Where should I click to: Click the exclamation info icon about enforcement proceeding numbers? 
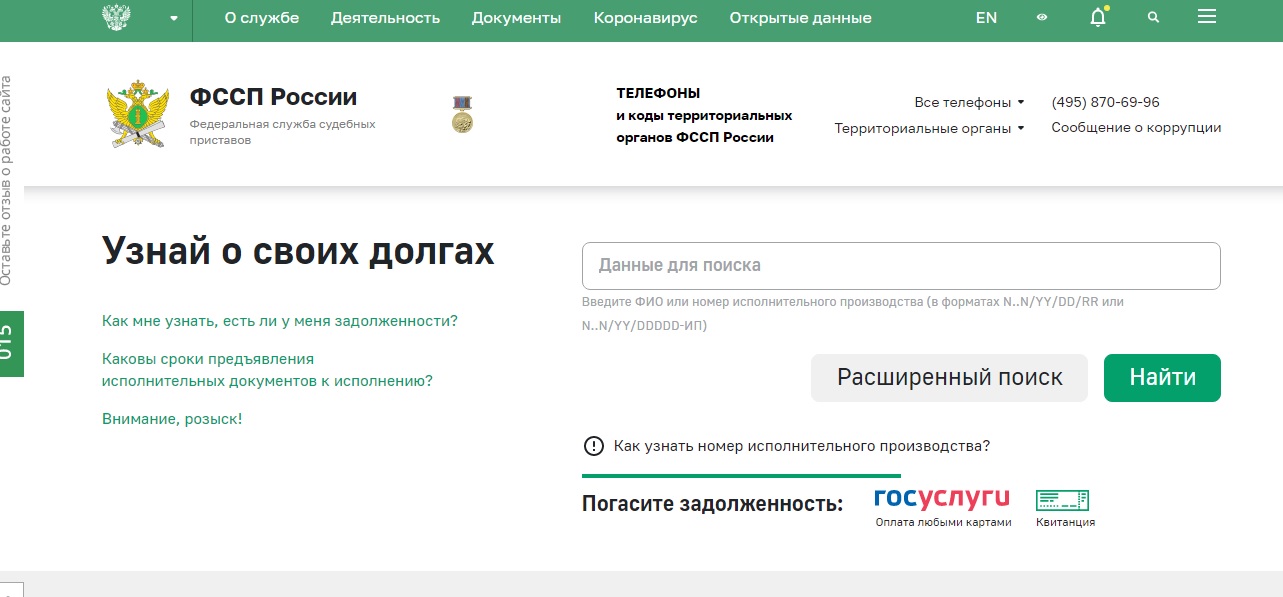point(593,446)
